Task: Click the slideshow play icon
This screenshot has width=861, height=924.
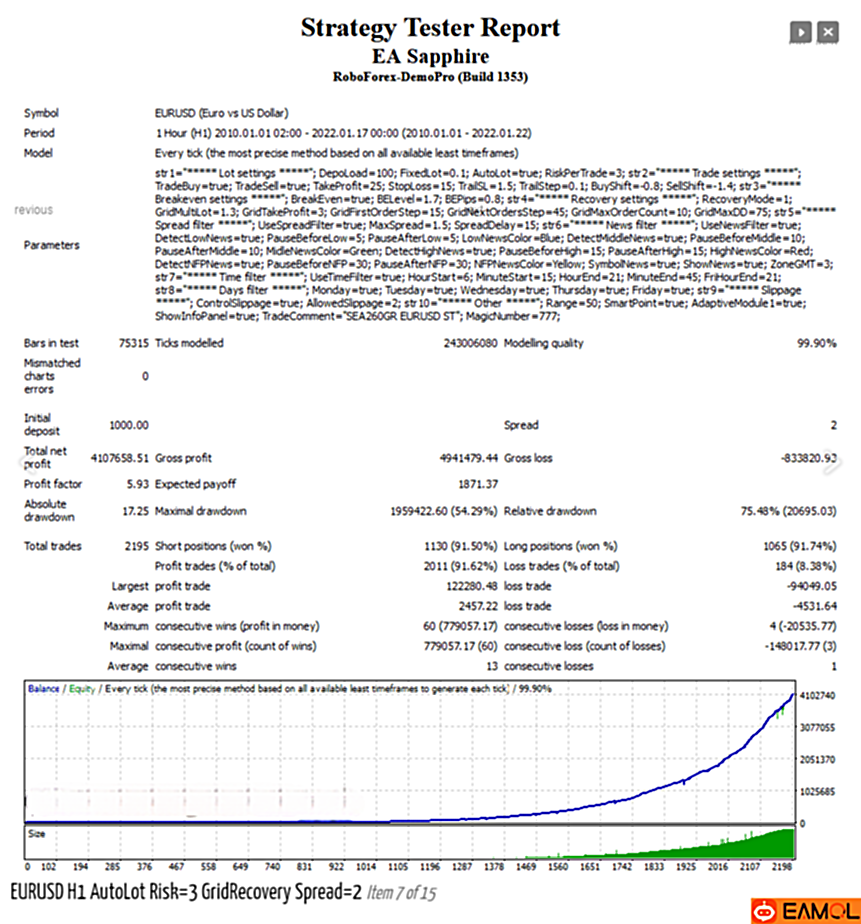Action: tap(800, 32)
